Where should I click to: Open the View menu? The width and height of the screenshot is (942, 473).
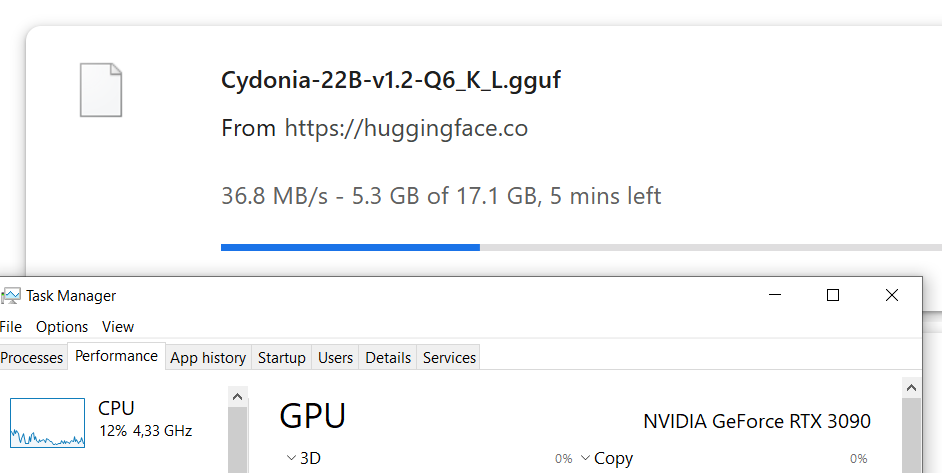click(118, 327)
